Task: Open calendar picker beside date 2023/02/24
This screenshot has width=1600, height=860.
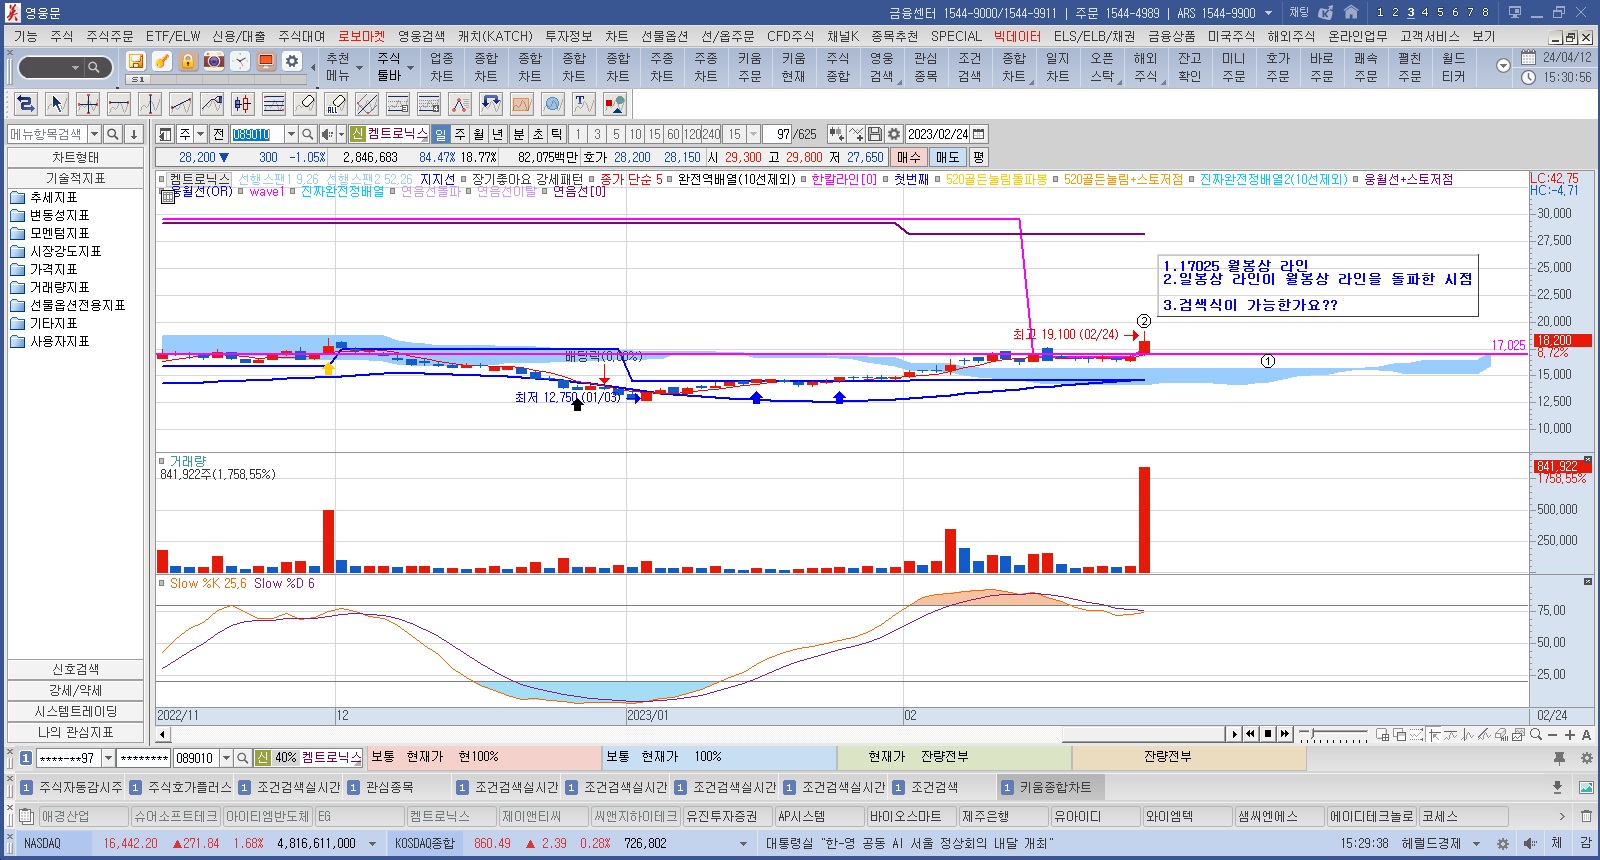Action: pos(979,134)
